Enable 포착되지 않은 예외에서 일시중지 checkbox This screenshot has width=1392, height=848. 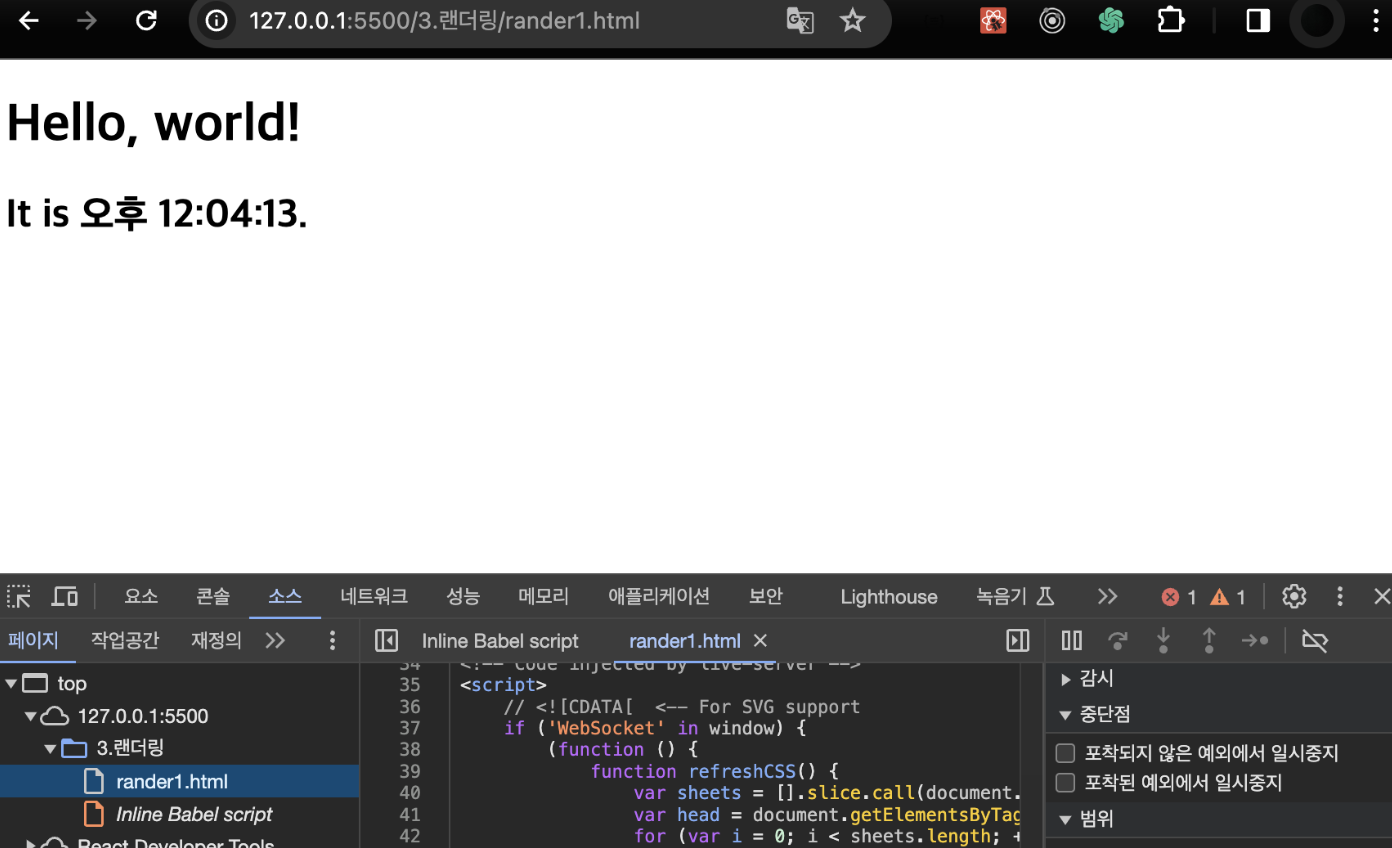pyautogui.click(x=1066, y=753)
